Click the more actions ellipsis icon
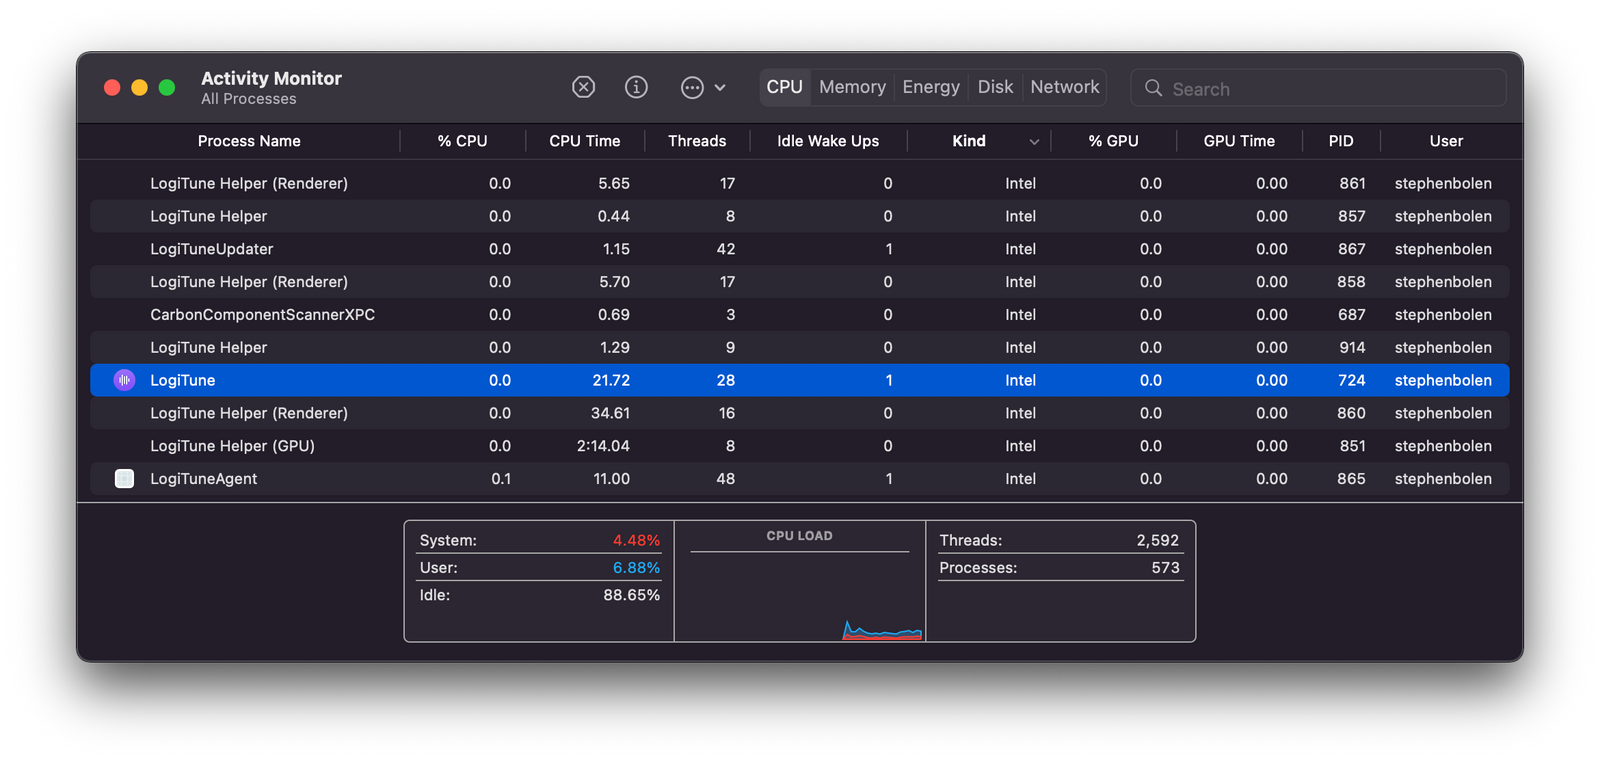Screen dimensions: 1600x763 pyautogui.click(x=692, y=88)
